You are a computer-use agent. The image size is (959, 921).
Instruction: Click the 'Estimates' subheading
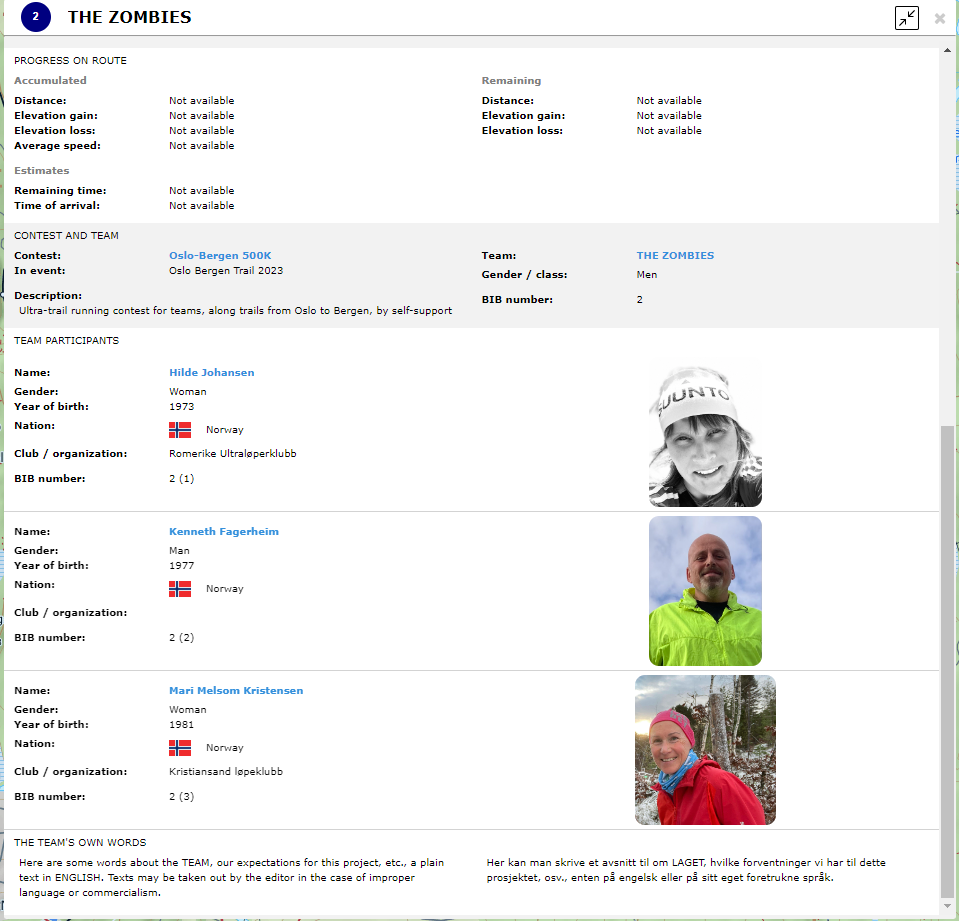tap(42, 171)
